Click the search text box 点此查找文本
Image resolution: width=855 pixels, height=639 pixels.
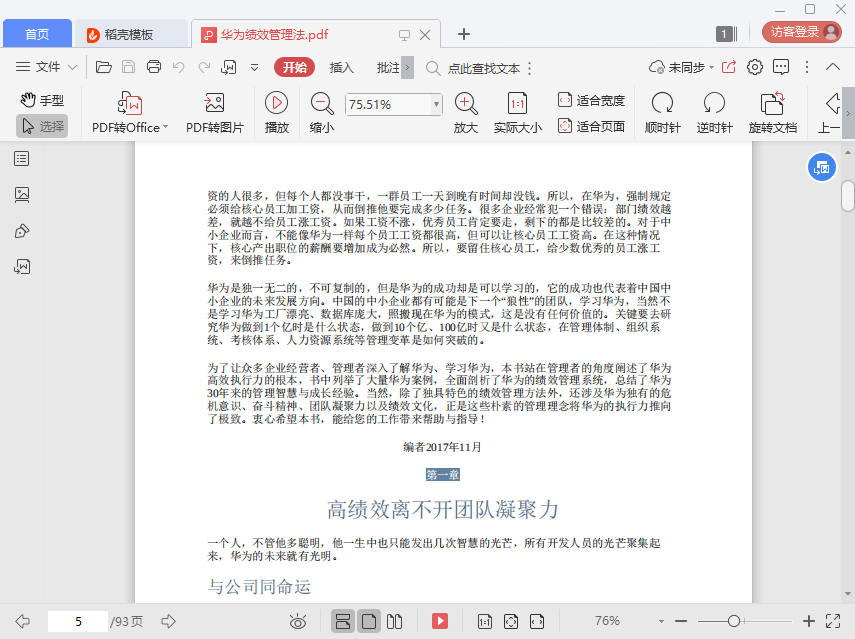(484, 68)
